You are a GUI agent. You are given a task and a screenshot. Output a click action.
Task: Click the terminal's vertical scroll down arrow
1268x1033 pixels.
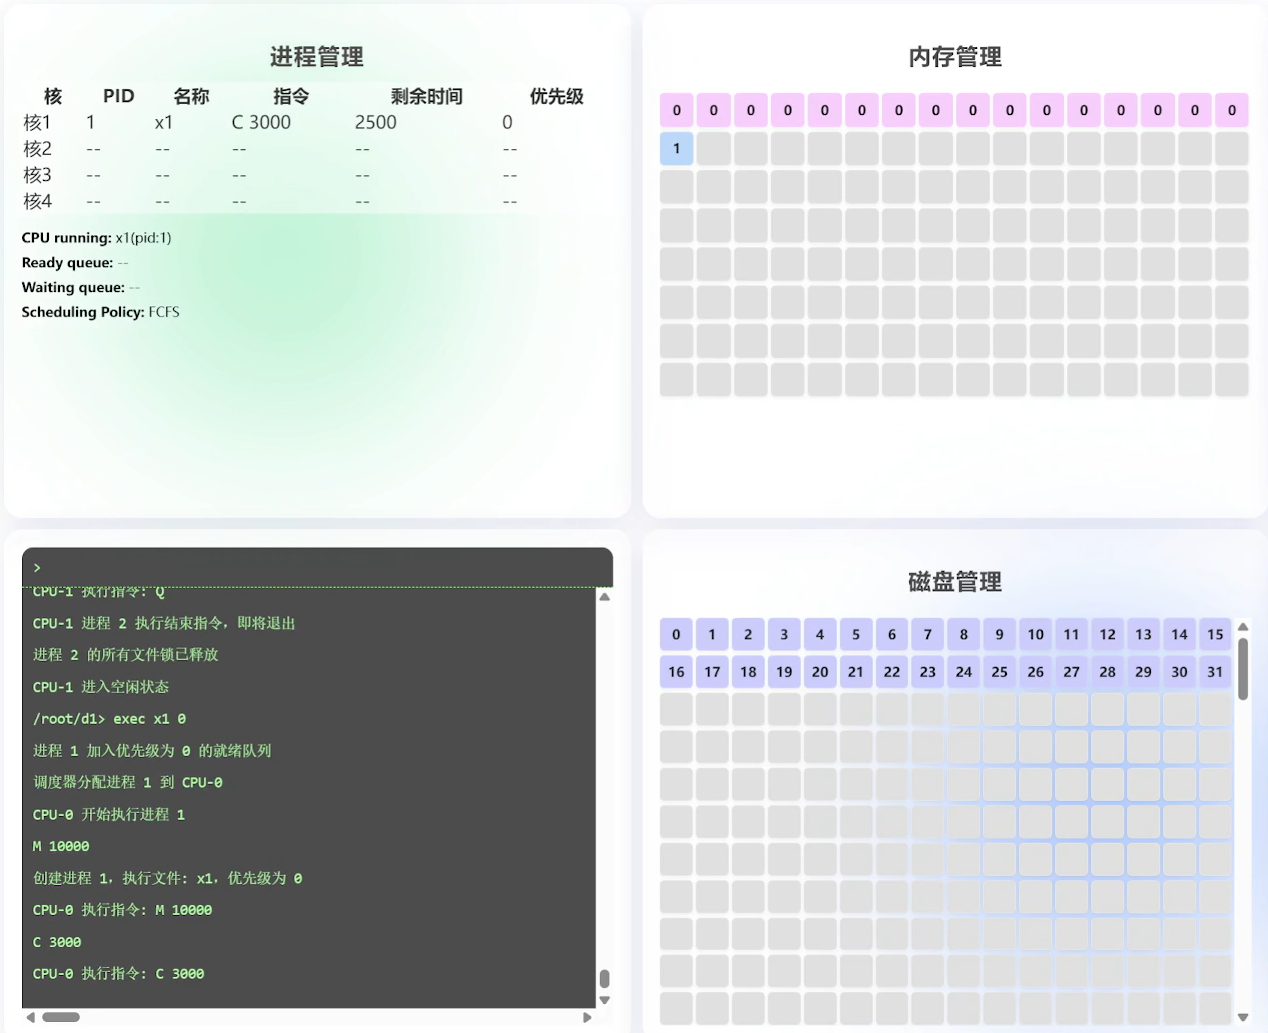click(604, 1000)
